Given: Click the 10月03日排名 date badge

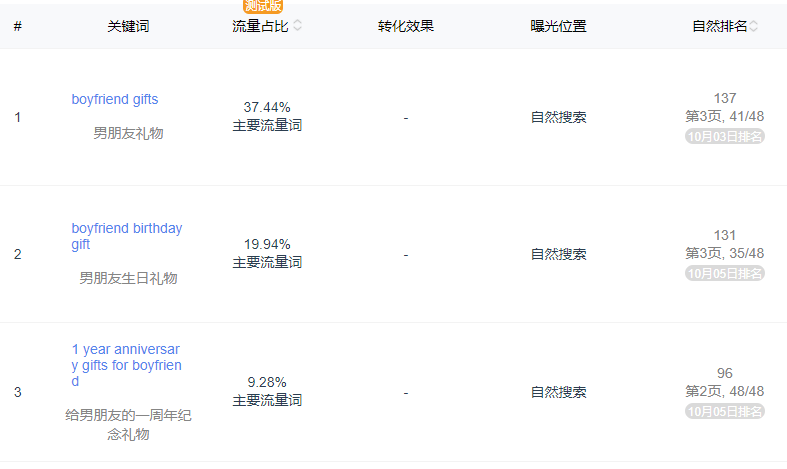Looking at the screenshot, I should (725, 136).
